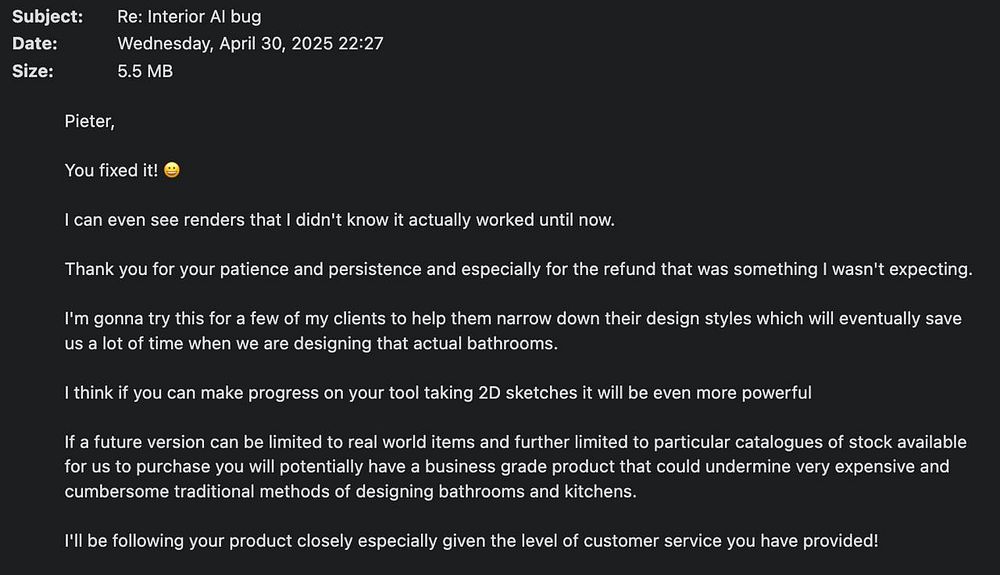Image resolution: width=1000 pixels, height=575 pixels.
Task: Click the sentence starting "I can even see renders"
Action: (340, 219)
